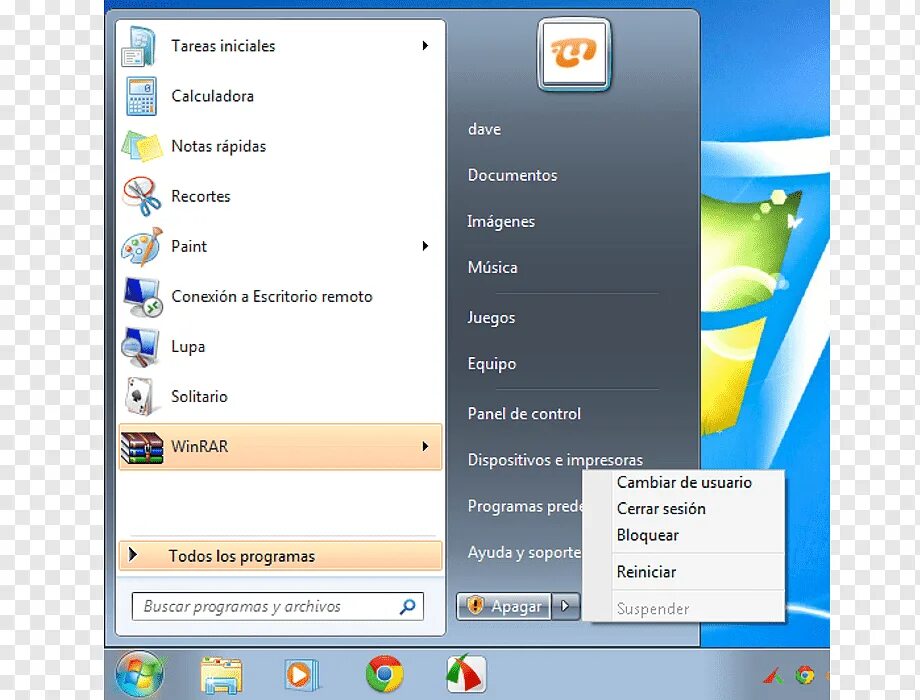Screen dimensions: 920x700
Task: Click the Chrome icon in system tray
Action: point(804,676)
